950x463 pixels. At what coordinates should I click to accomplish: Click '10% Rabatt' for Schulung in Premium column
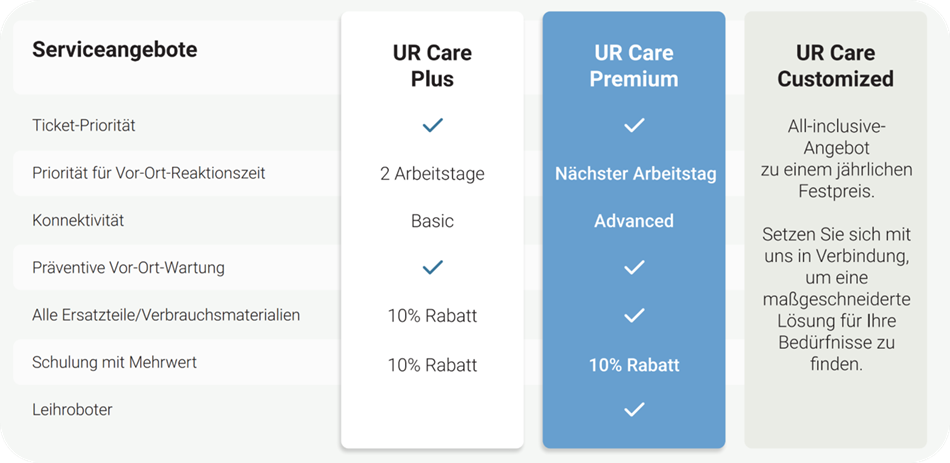634,365
